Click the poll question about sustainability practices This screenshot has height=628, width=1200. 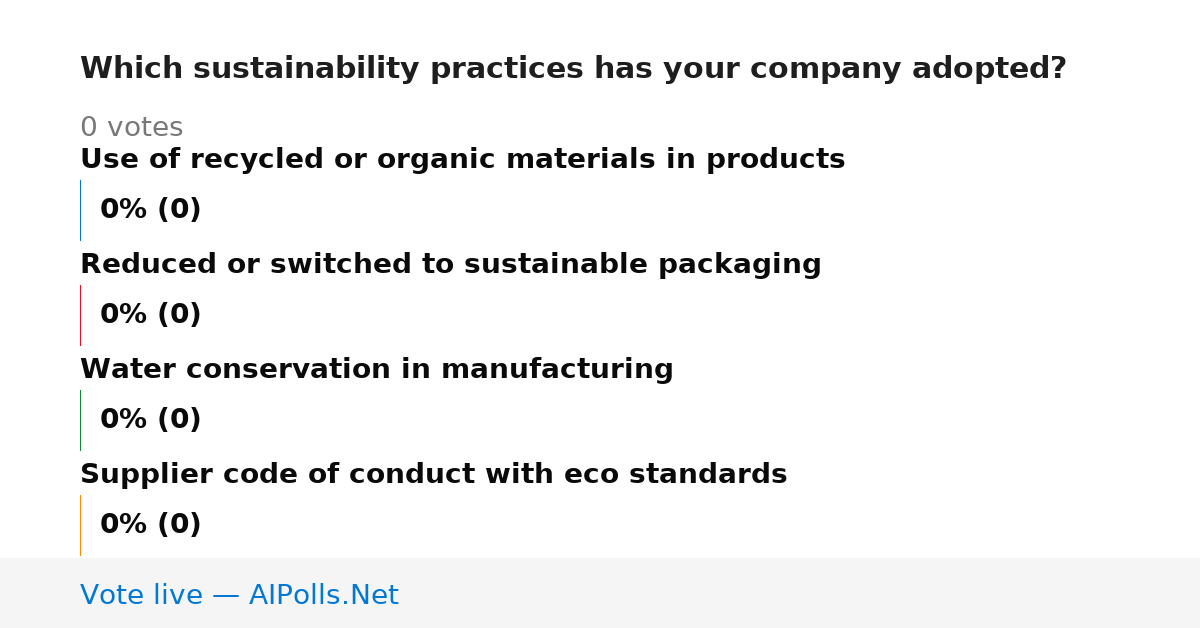[x=573, y=69]
